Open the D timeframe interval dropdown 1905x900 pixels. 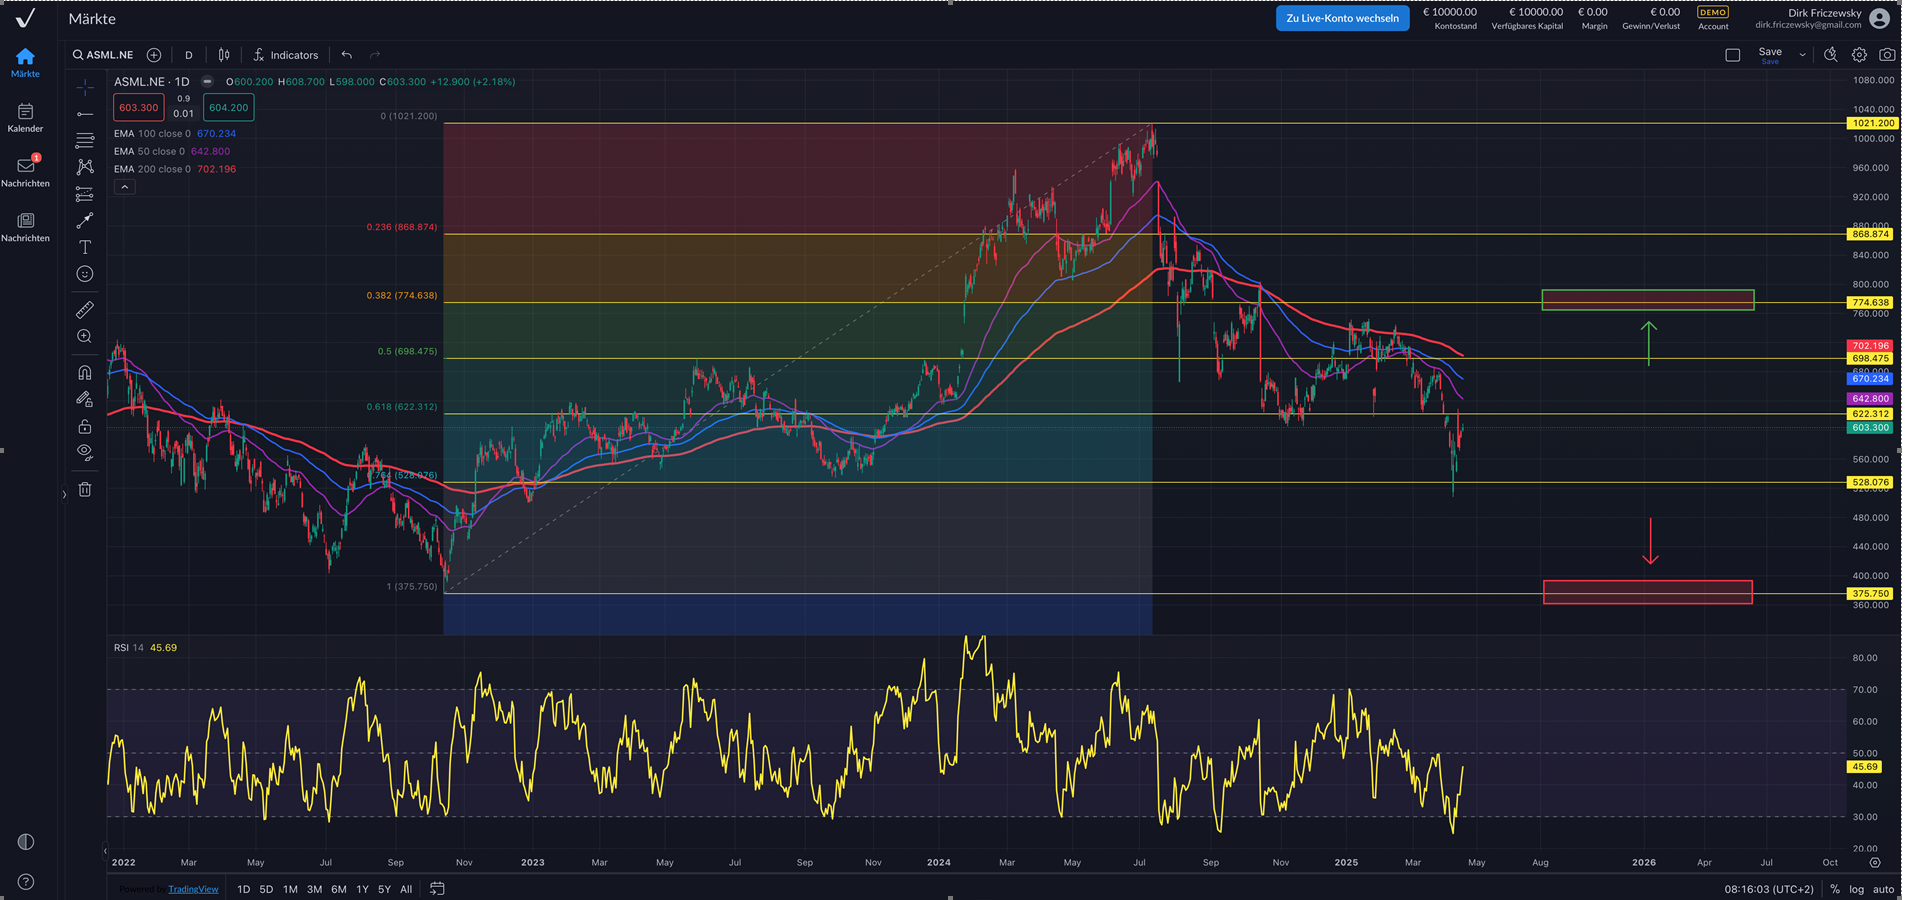pyautogui.click(x=188, y=55)
